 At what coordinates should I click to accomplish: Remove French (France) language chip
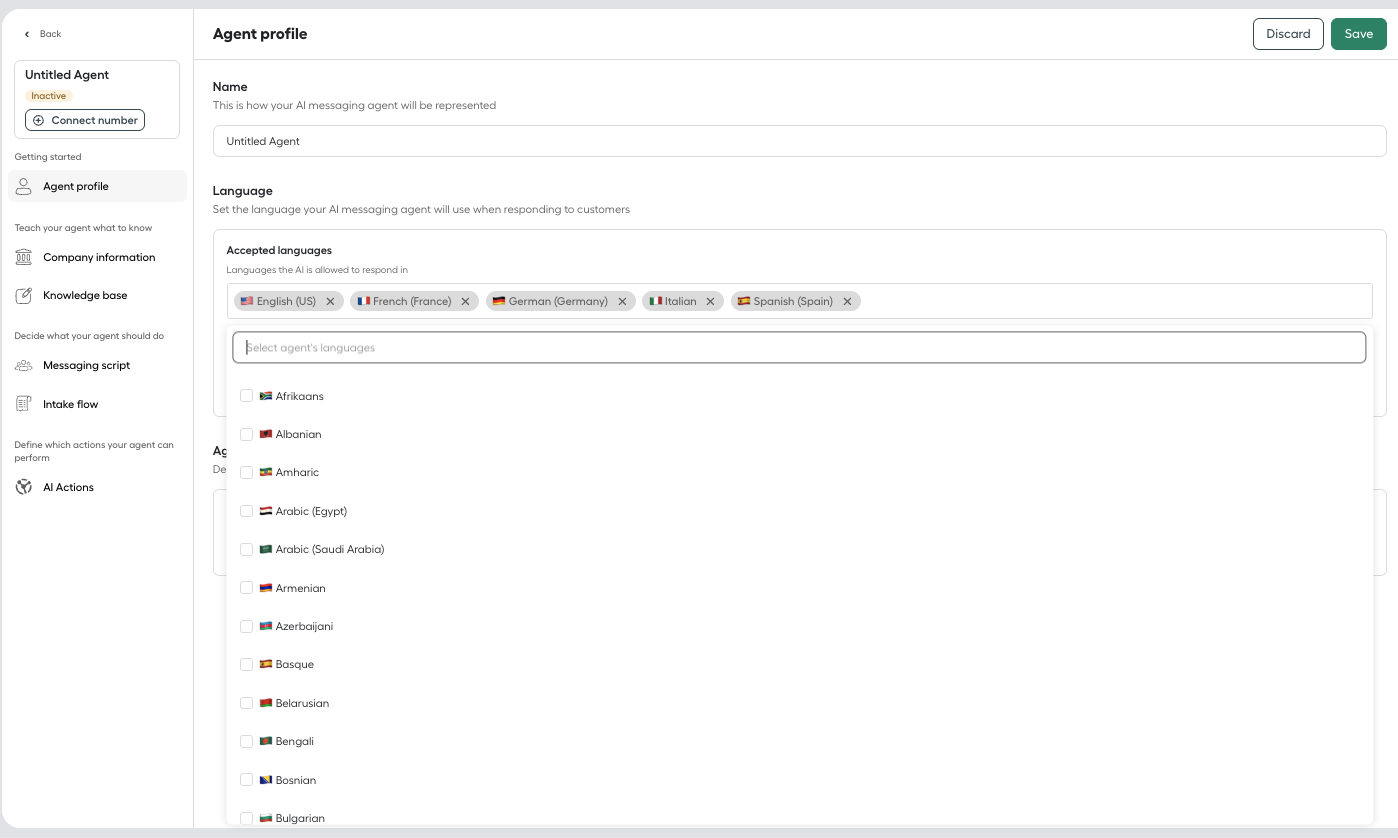coord(465,301)
